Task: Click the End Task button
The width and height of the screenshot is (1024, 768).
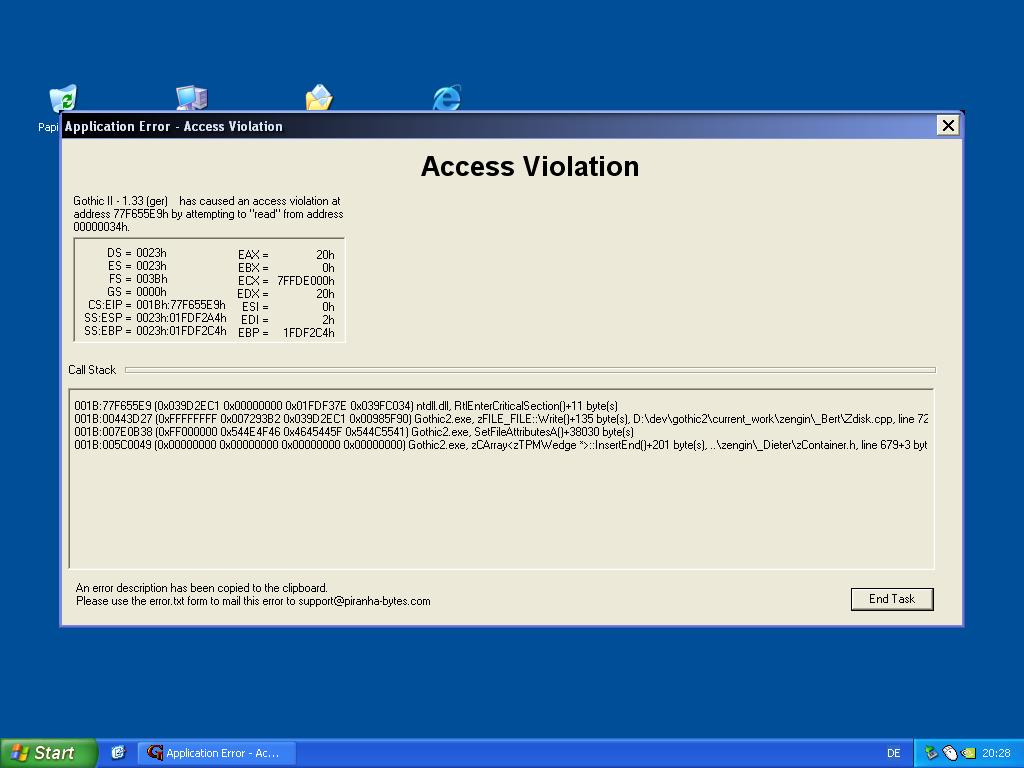Action: click(x=891, y=599)
